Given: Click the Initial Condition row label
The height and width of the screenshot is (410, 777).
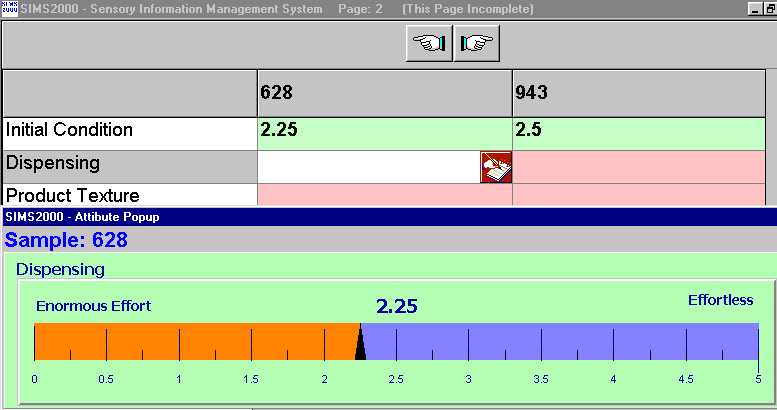Looking at the screenshot, I should click(x=129, y=131).
